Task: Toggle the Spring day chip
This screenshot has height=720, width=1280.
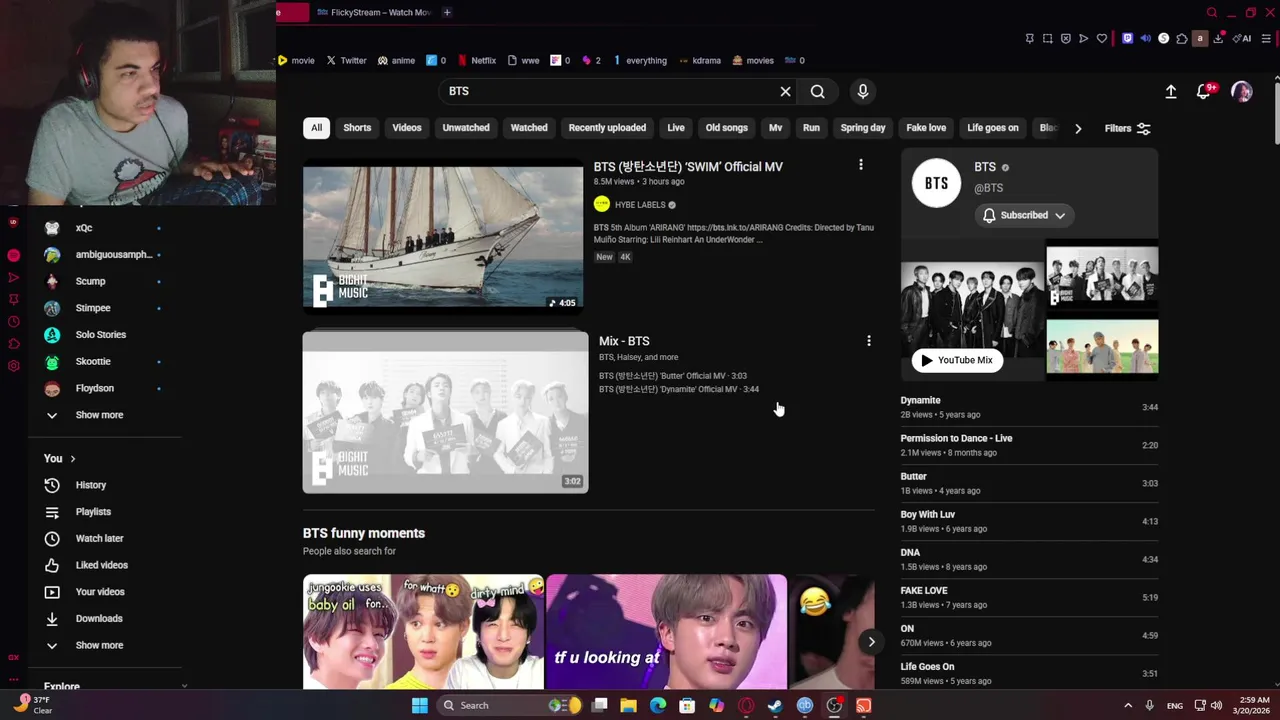Action: (863, 128)
